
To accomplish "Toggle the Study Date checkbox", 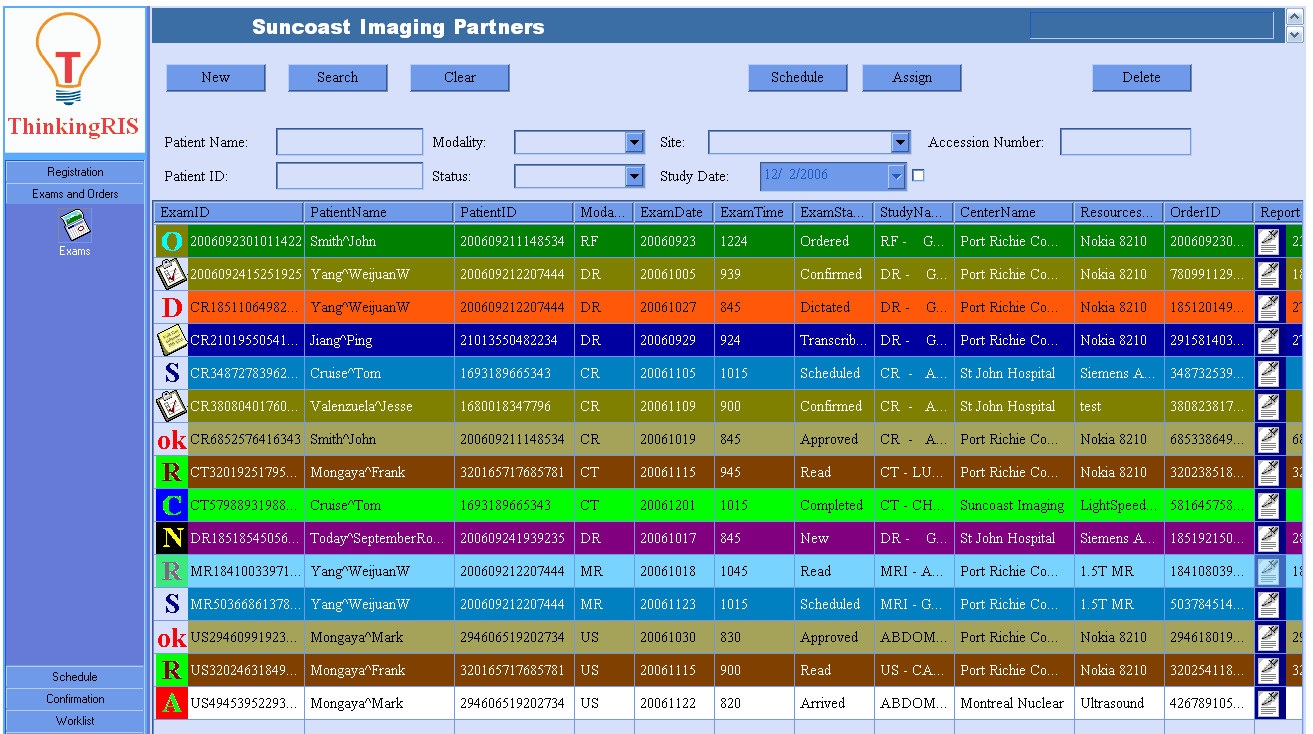I will (918, 176).
